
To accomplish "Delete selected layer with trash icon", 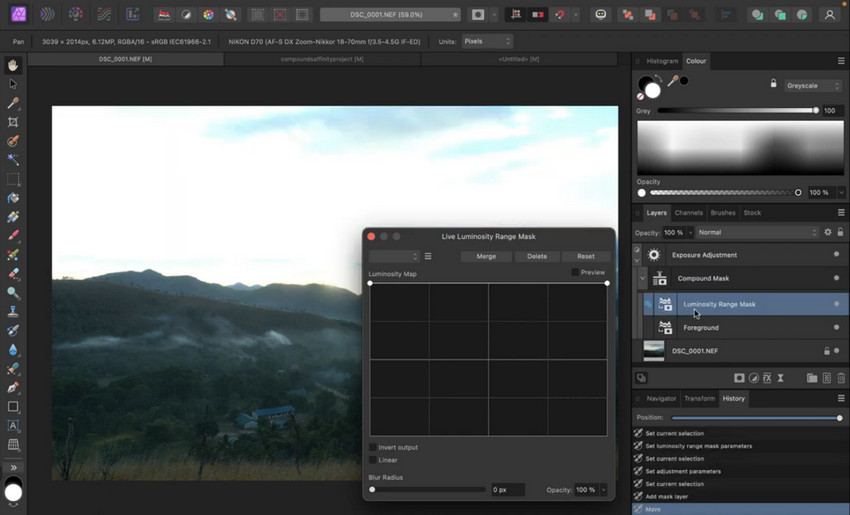I will pos(841,378).
